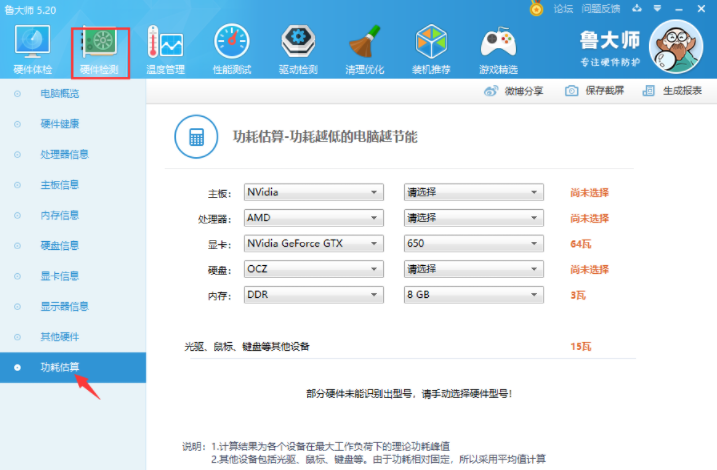
Task: Select 电脑概览 in the sidebar
Action: pyautogui.click(x=59, y=94)
